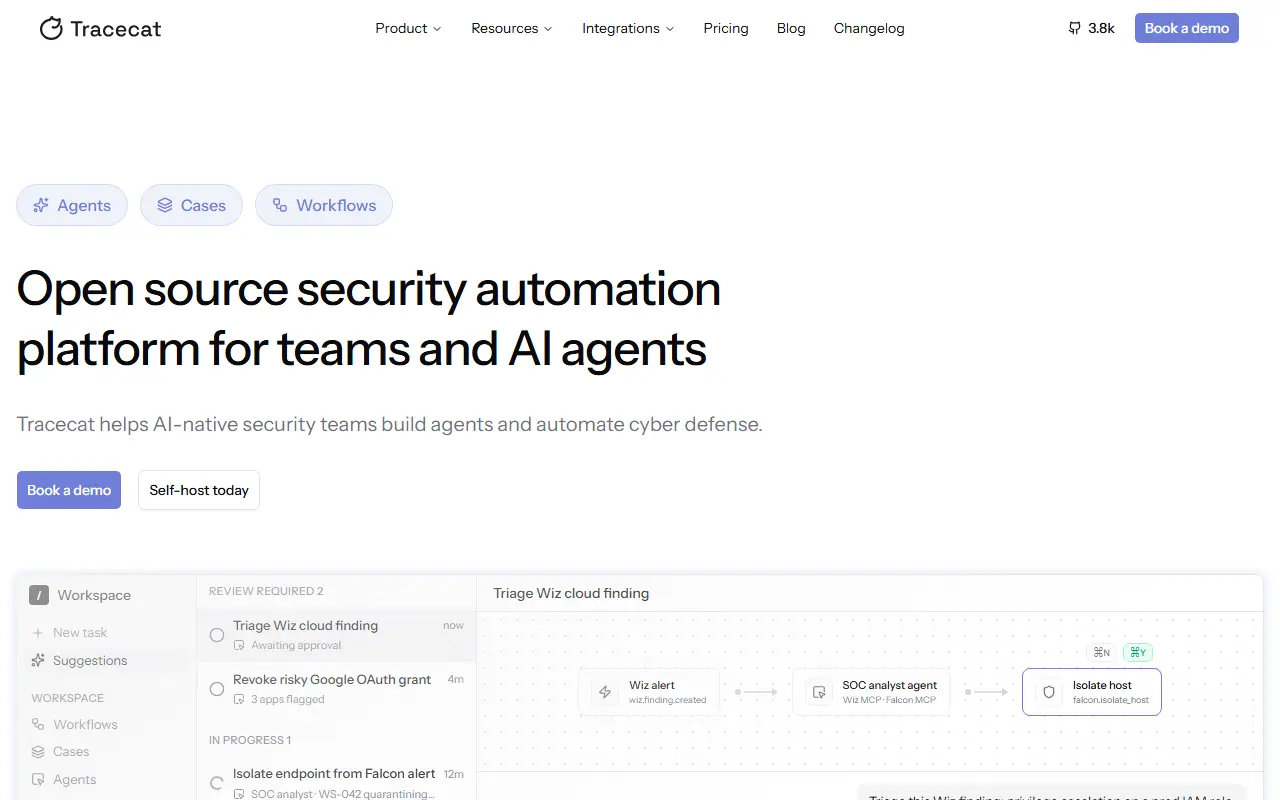Screen dimensions: 1280x800
Task: Click the spinner beside Isolate endpoint from Falcon alert
Action: pos(217,783)
